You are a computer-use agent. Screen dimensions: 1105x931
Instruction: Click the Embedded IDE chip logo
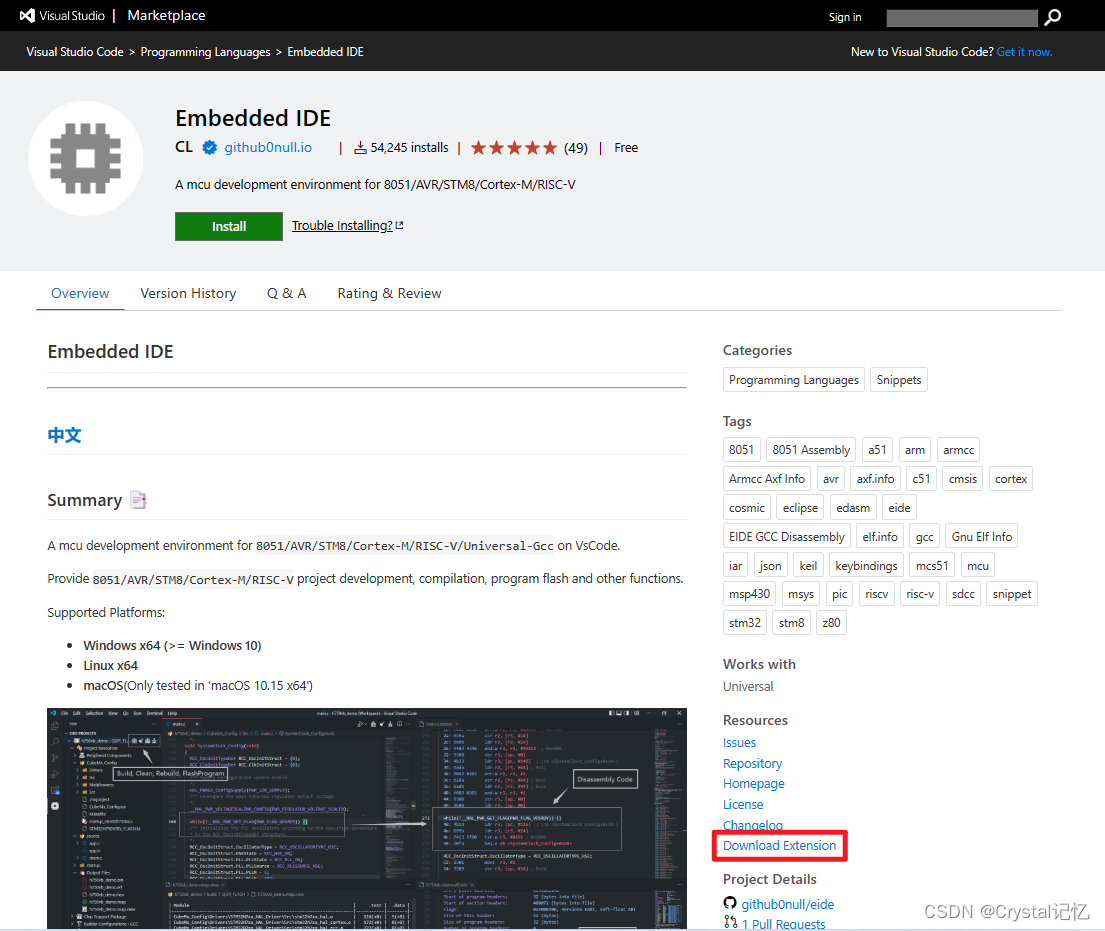[x=85, y=159]
